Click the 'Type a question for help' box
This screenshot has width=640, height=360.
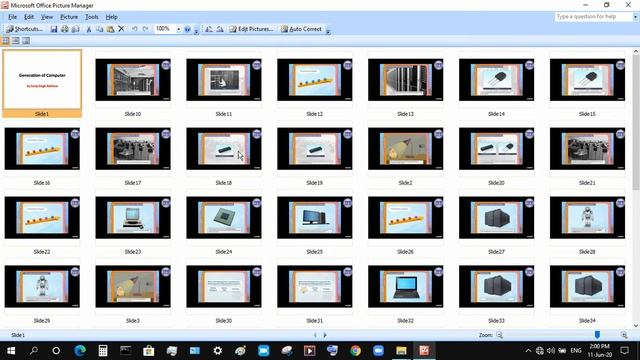point(594,17)
